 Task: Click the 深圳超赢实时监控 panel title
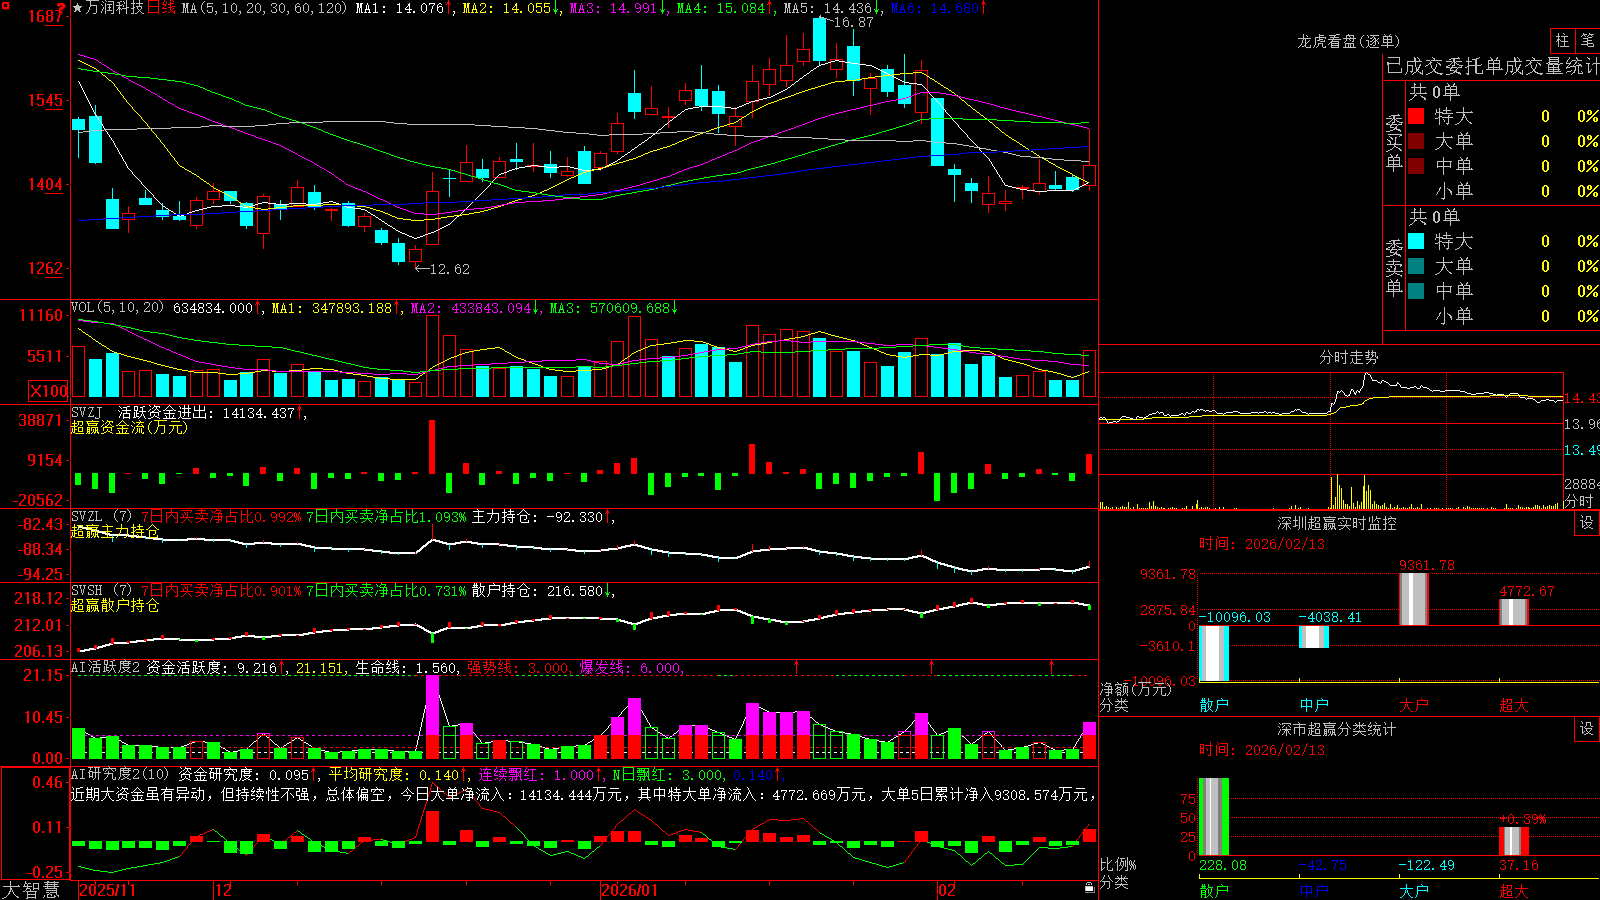click(x=1337, y=523)
